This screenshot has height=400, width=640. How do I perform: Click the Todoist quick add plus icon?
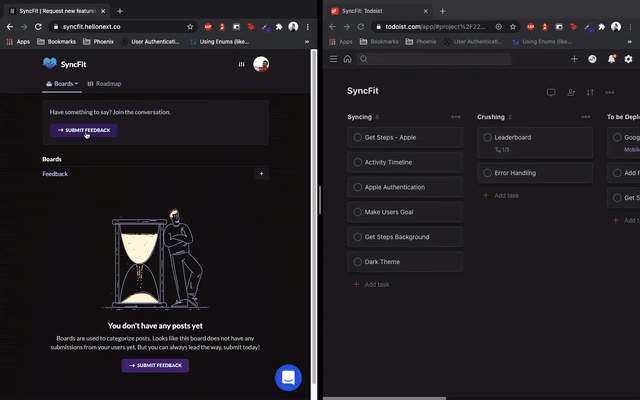tap(574, 59)
